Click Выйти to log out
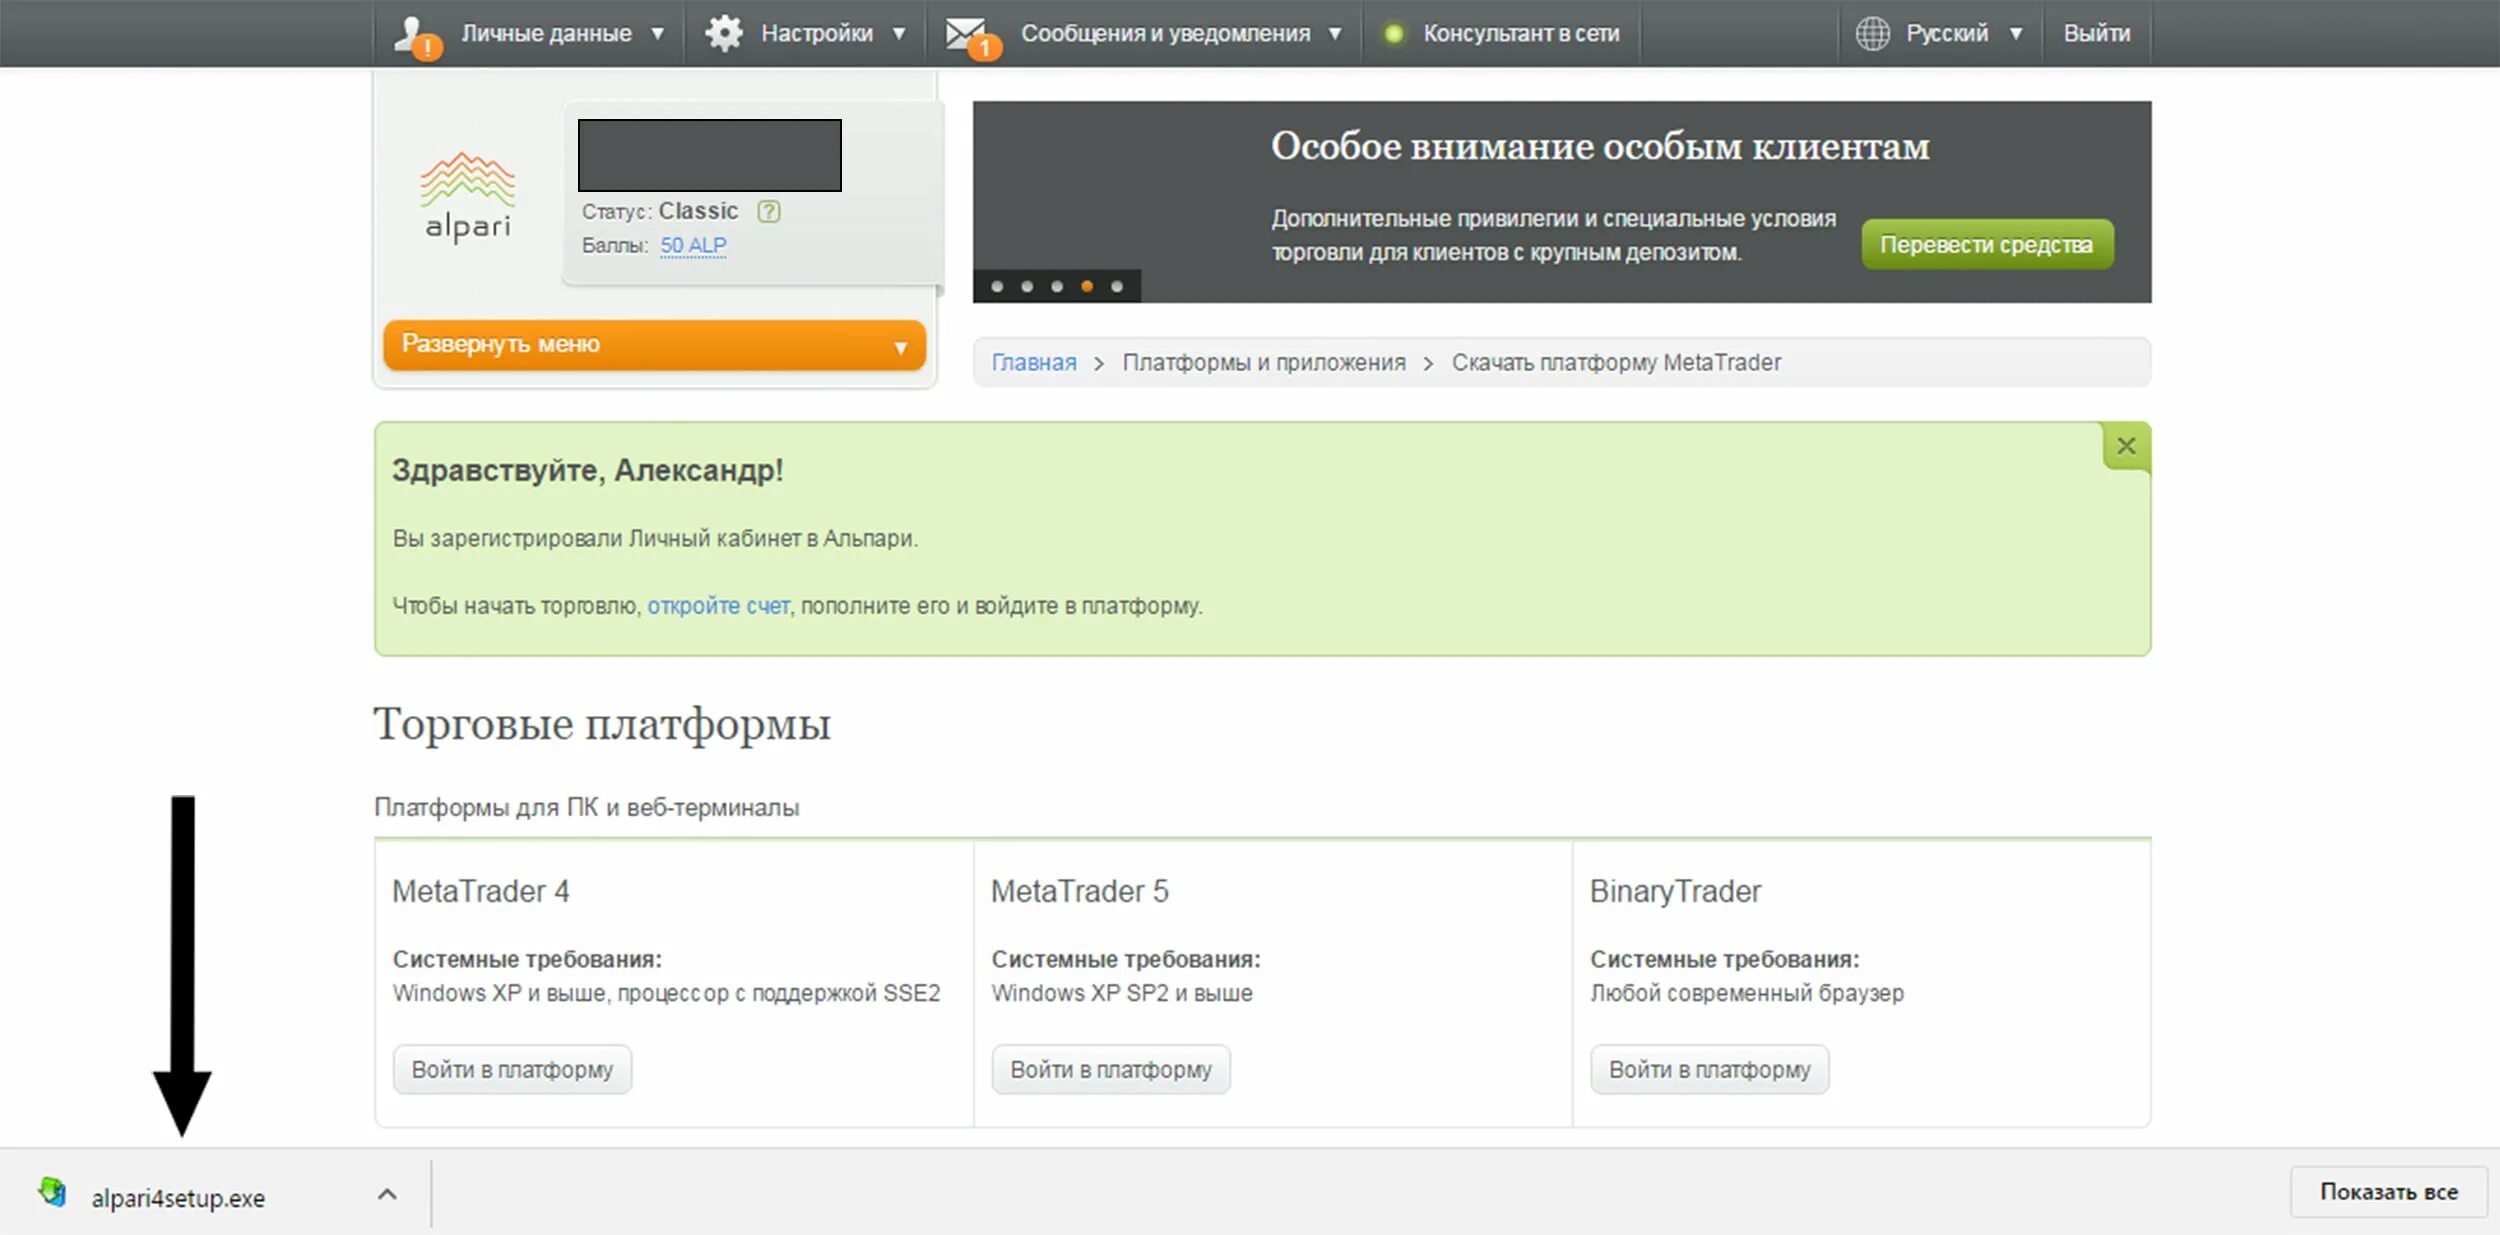Image resolution: width=2500 pixels, height=1235 pixels. click(x=2097, y=33)
